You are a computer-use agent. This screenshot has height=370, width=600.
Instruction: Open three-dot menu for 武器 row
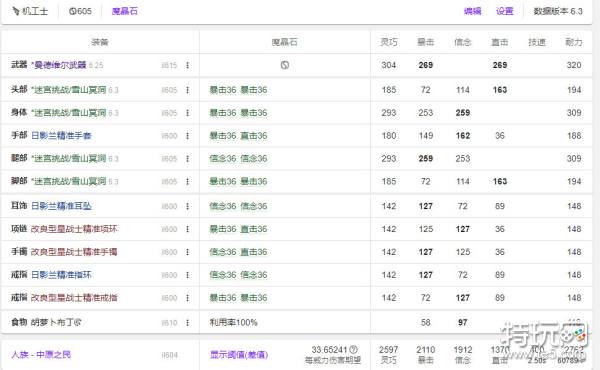click(x=188, y=65)
